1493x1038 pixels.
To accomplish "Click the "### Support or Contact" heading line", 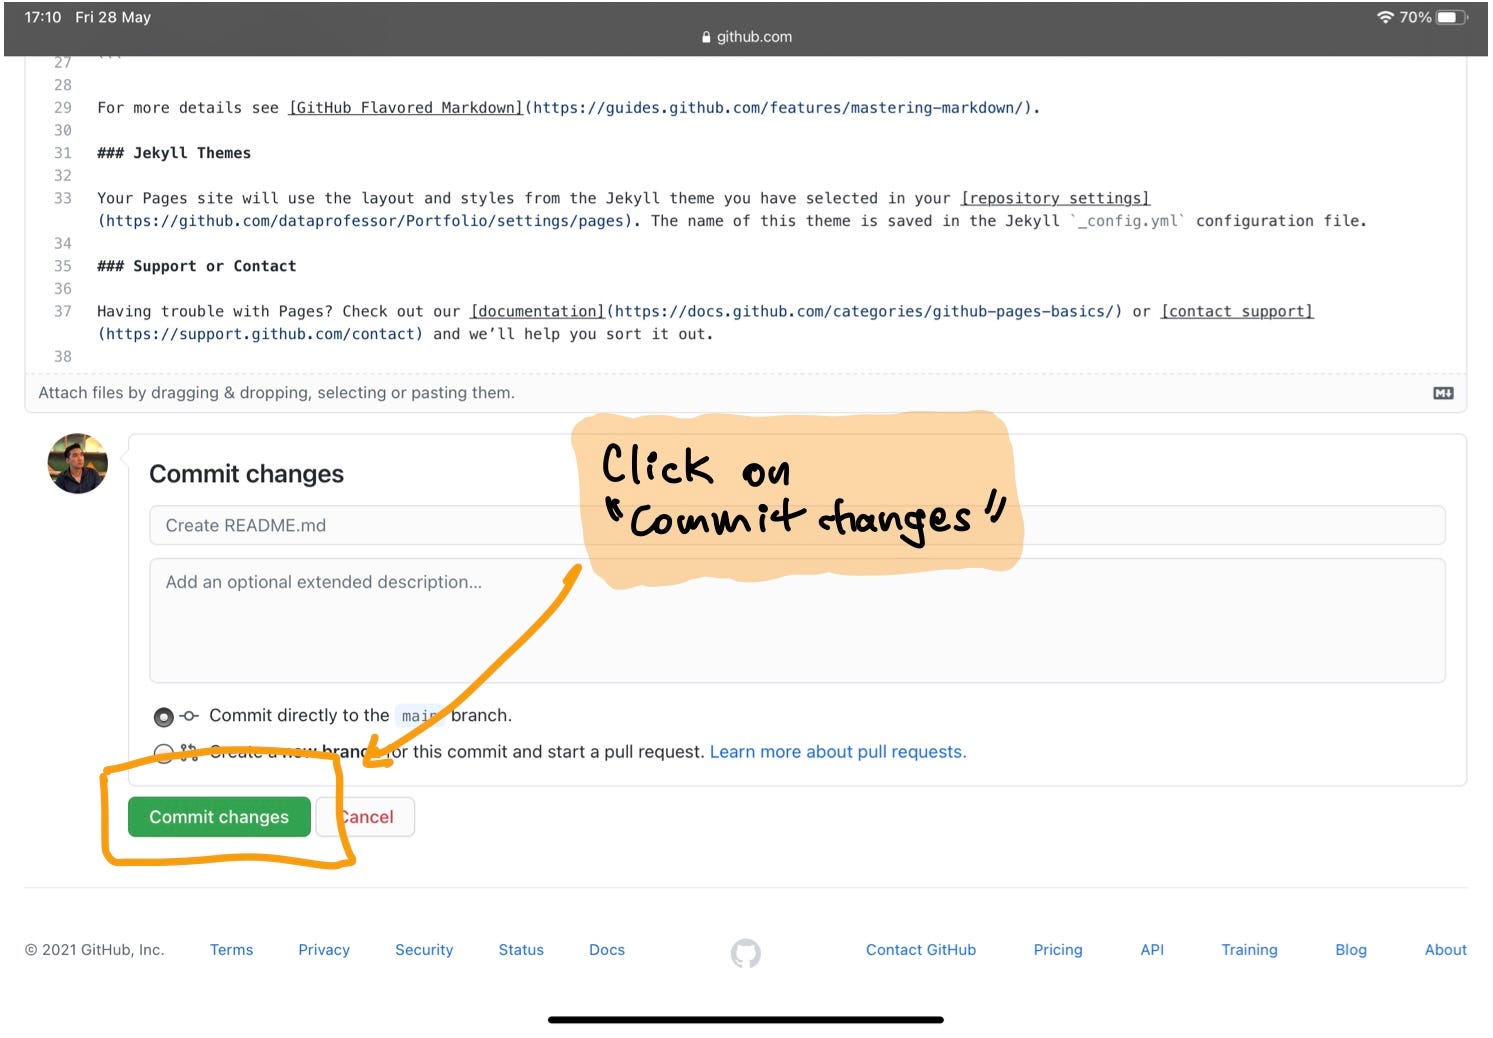I will click(x=197, y=266).
